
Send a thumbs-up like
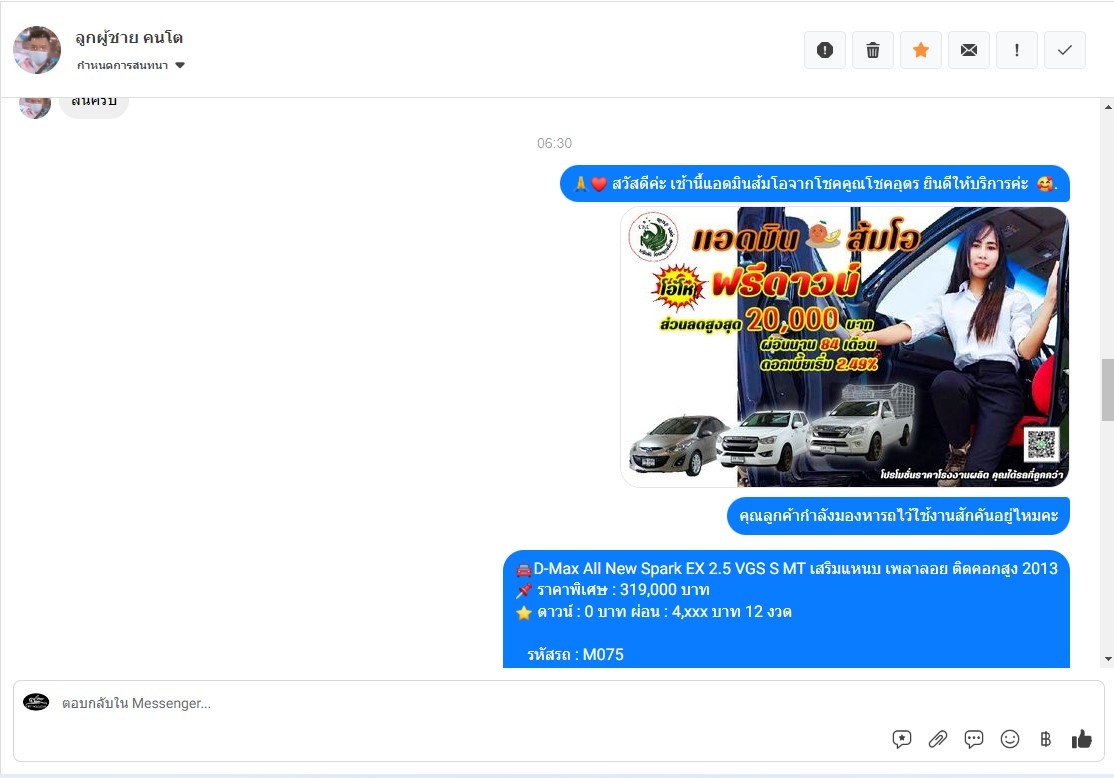[1081, 740]
